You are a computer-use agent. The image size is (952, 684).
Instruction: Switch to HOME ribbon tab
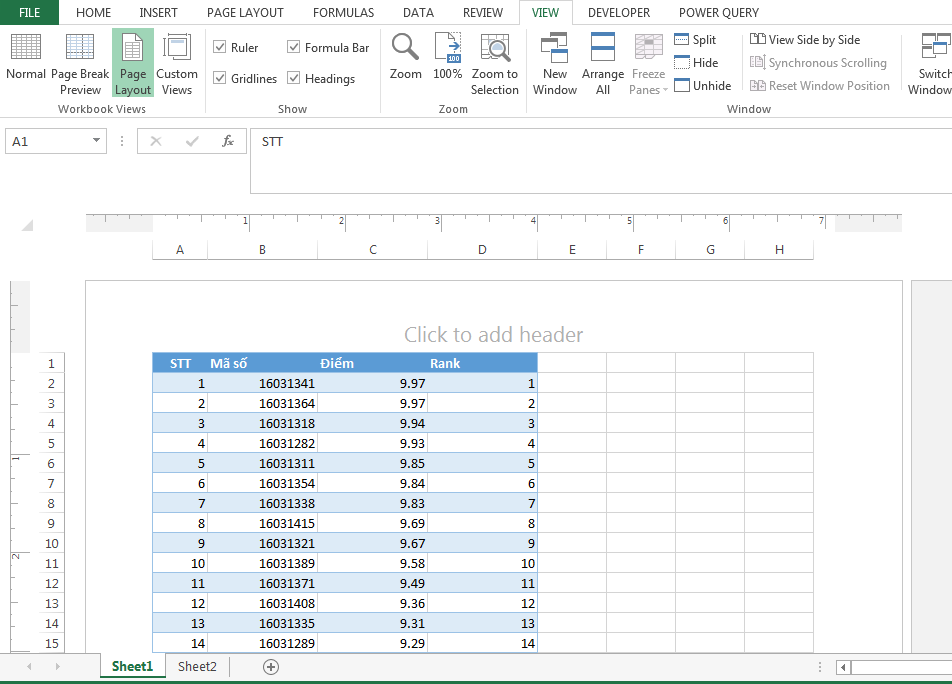pos(94,12)
